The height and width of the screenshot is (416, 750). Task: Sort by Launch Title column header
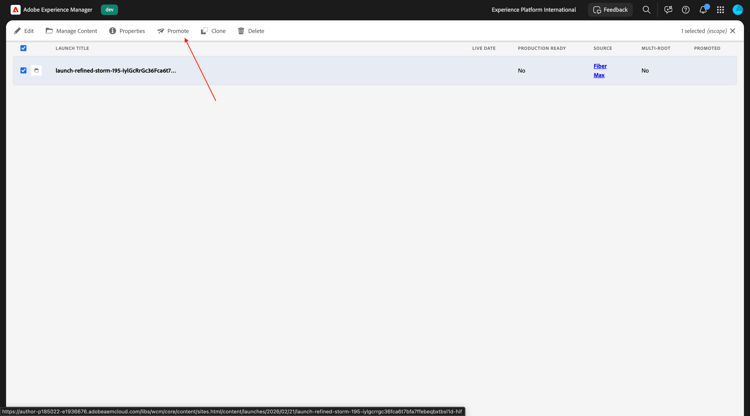point(72,48)
